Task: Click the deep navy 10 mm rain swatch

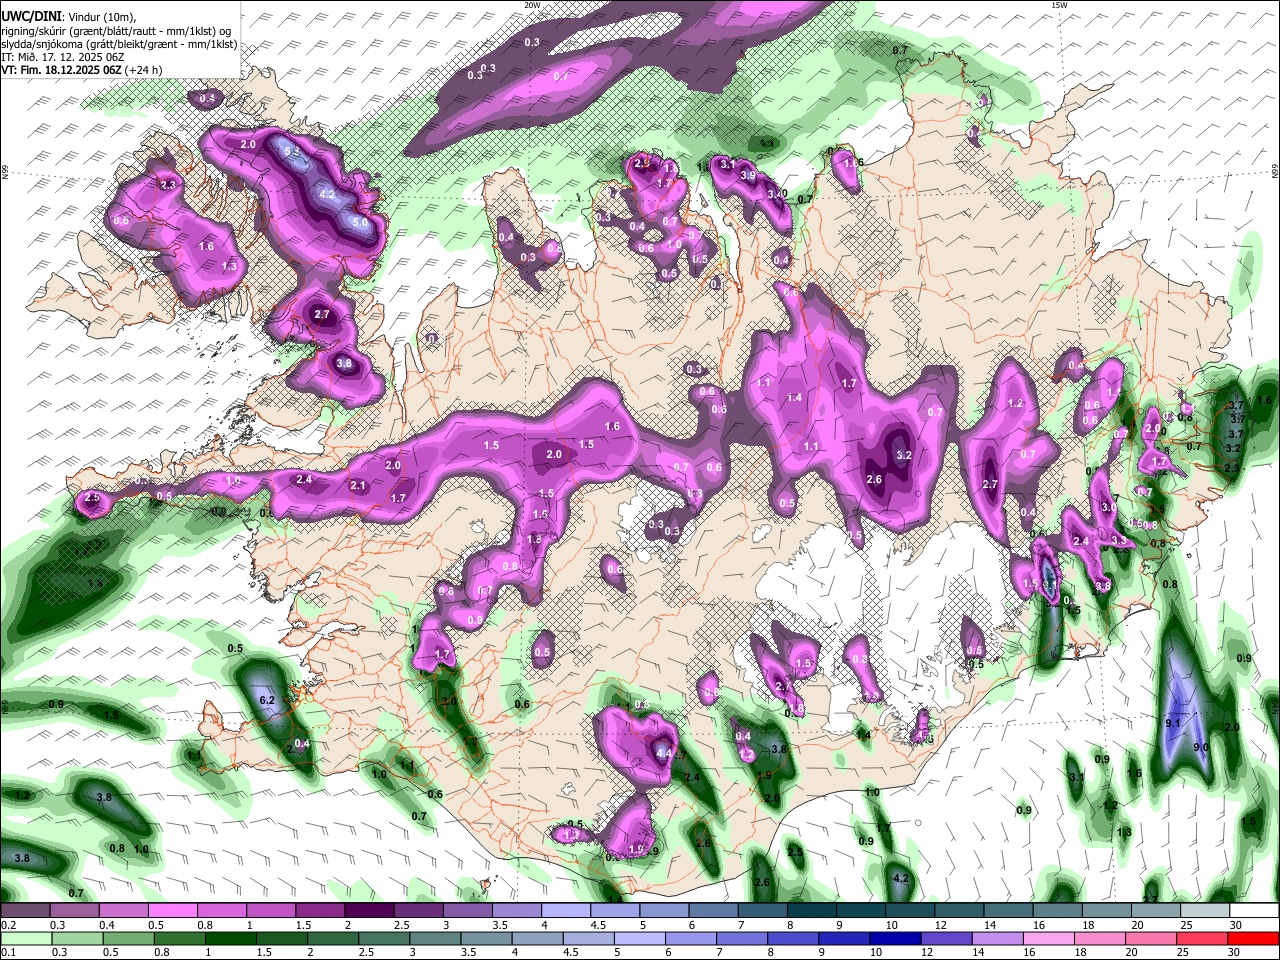Action: coord(893,938)
